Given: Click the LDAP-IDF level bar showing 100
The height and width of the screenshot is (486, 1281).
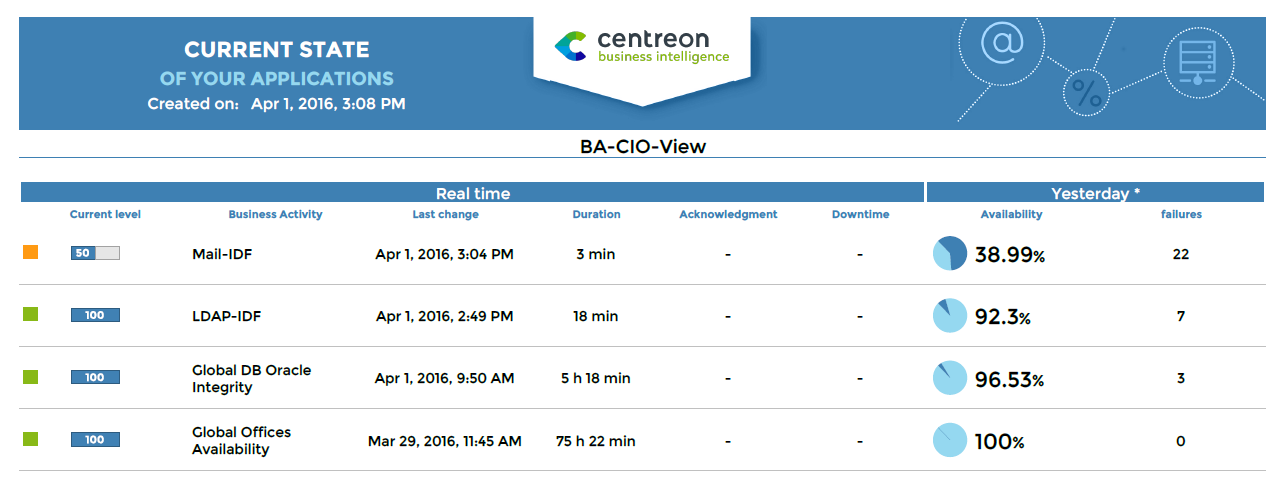Looking at the screenshot, I should tap(95, 315).
